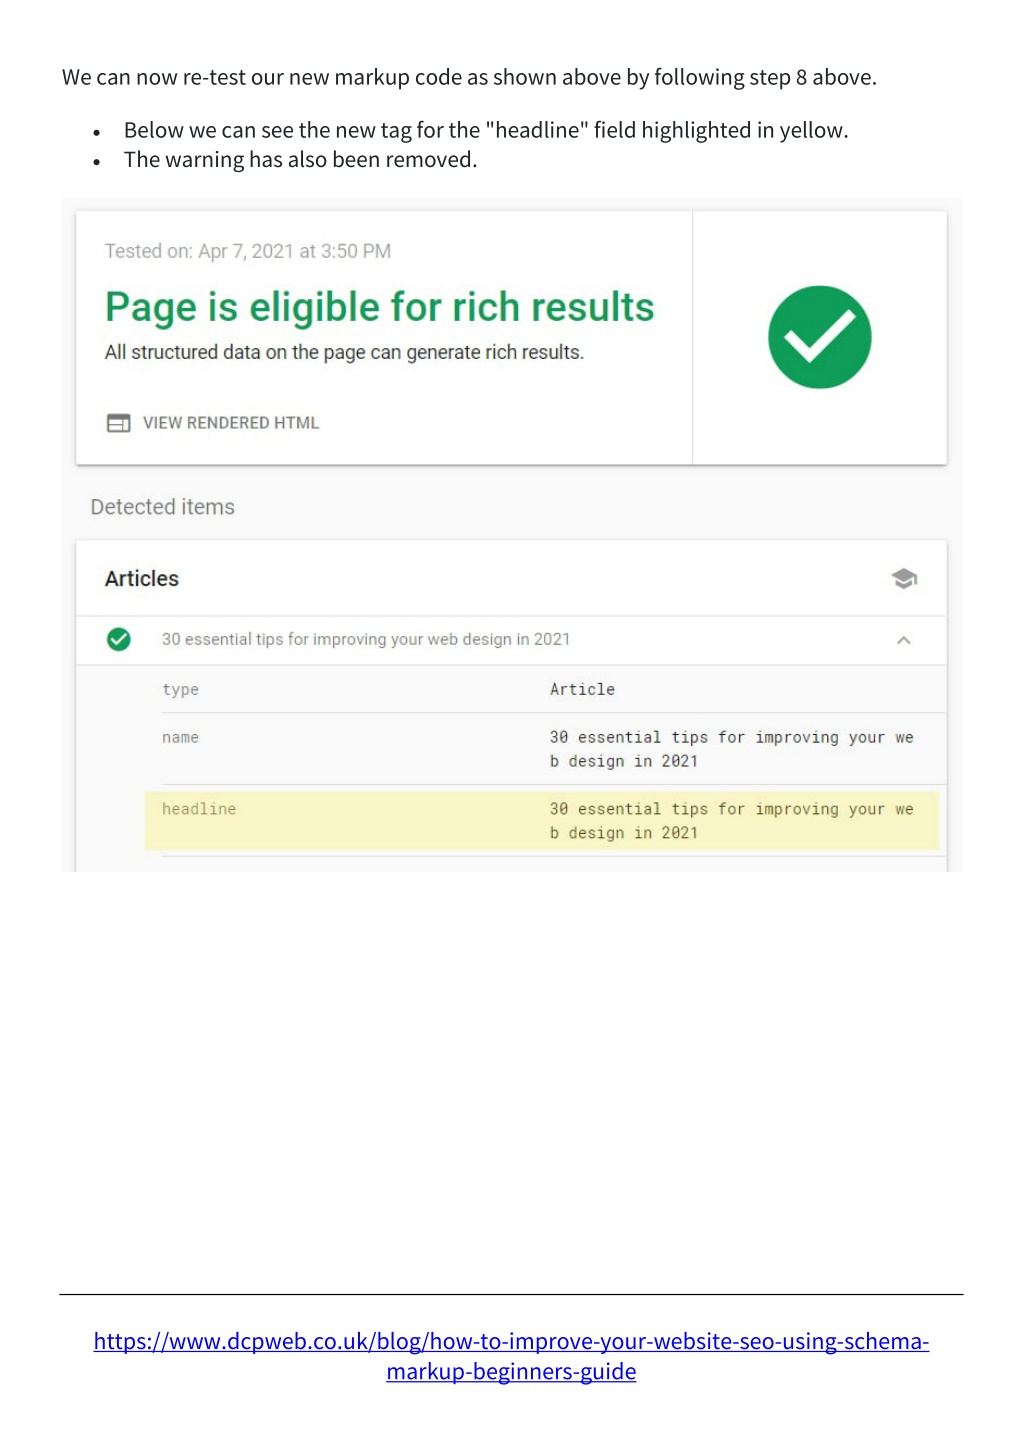Click the second line of footer link
The height and width of the screenshot is (1447, 1023).
511,1371
